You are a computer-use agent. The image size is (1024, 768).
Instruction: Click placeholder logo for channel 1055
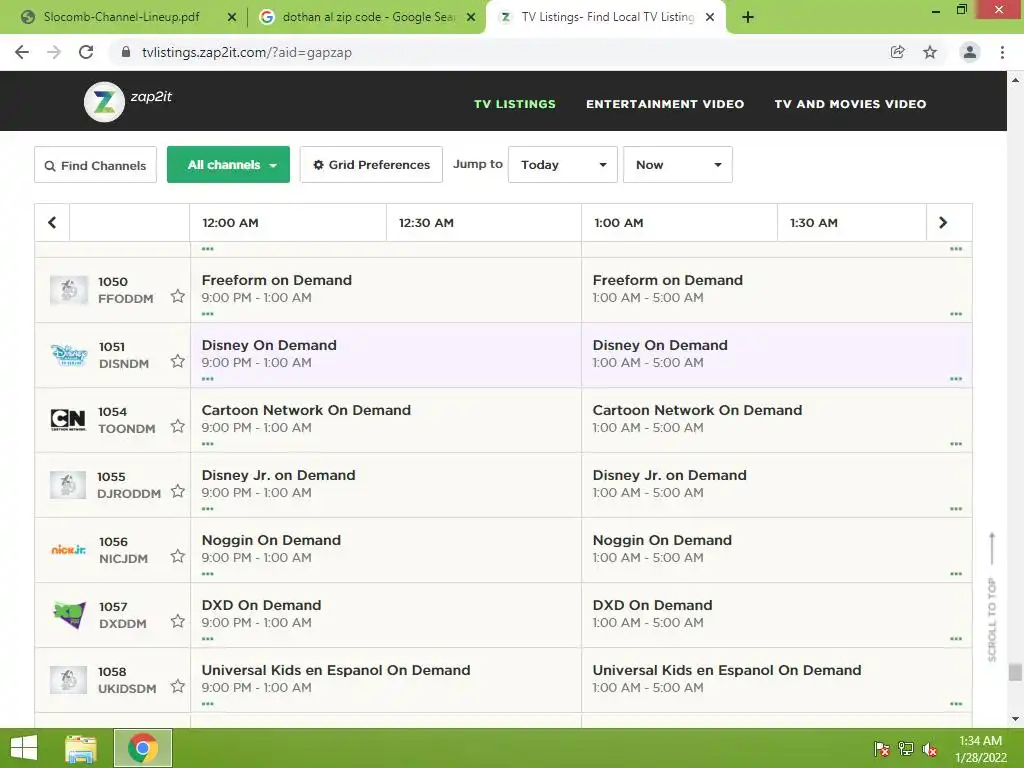pos(69,485)
